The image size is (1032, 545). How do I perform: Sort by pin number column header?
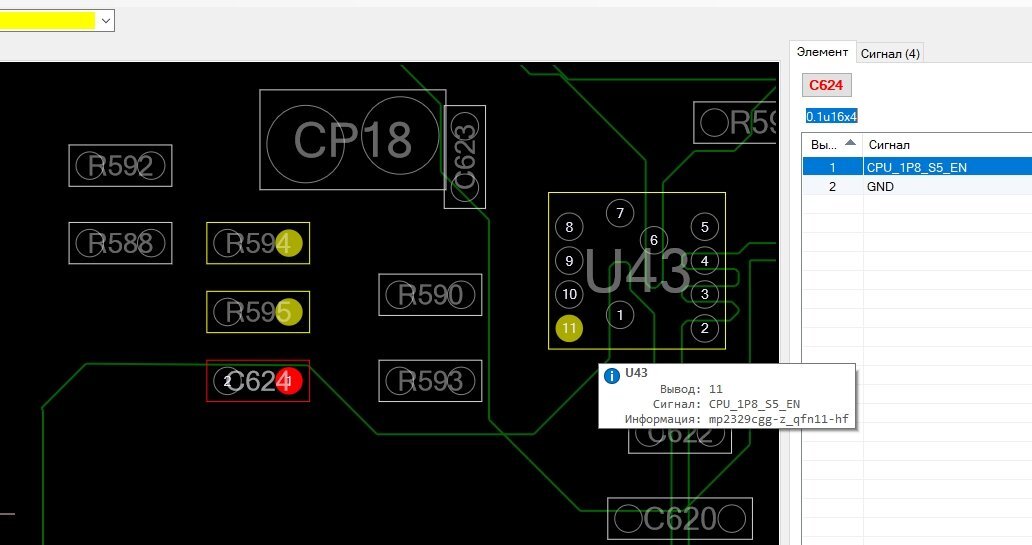[832, 144]
